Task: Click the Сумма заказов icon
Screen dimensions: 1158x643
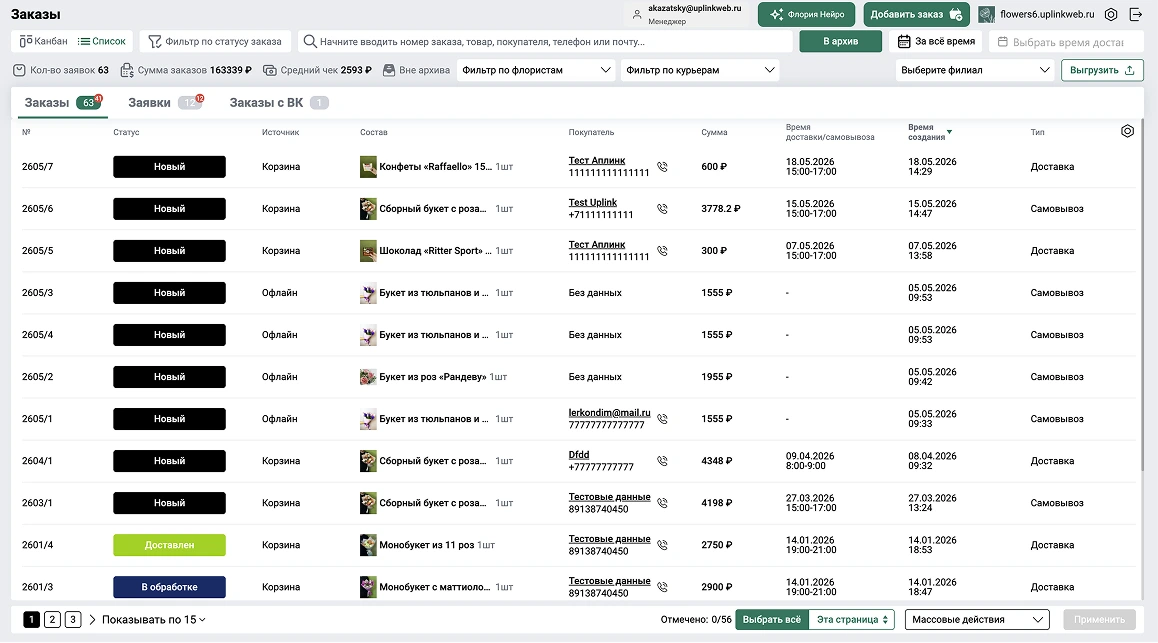Action: tap(127, 70)
